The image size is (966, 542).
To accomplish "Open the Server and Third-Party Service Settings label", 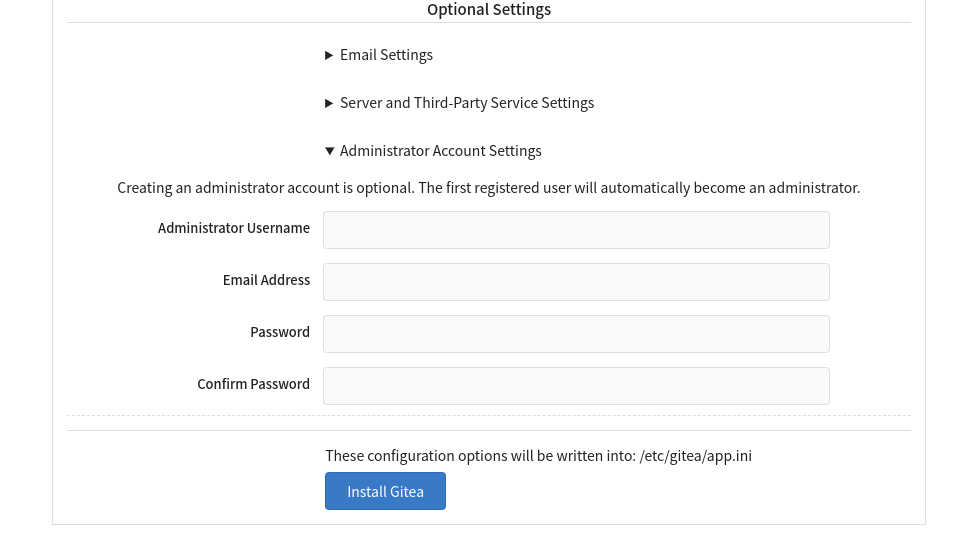I will tap(467, 103).
